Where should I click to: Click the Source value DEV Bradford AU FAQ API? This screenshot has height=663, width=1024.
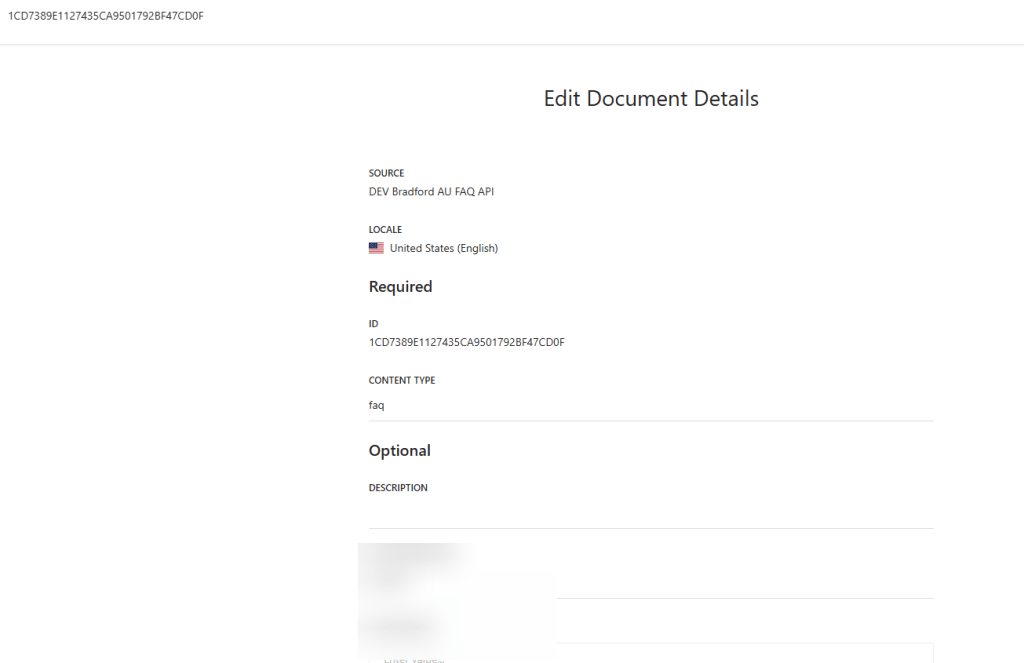(x=431, y=191)
